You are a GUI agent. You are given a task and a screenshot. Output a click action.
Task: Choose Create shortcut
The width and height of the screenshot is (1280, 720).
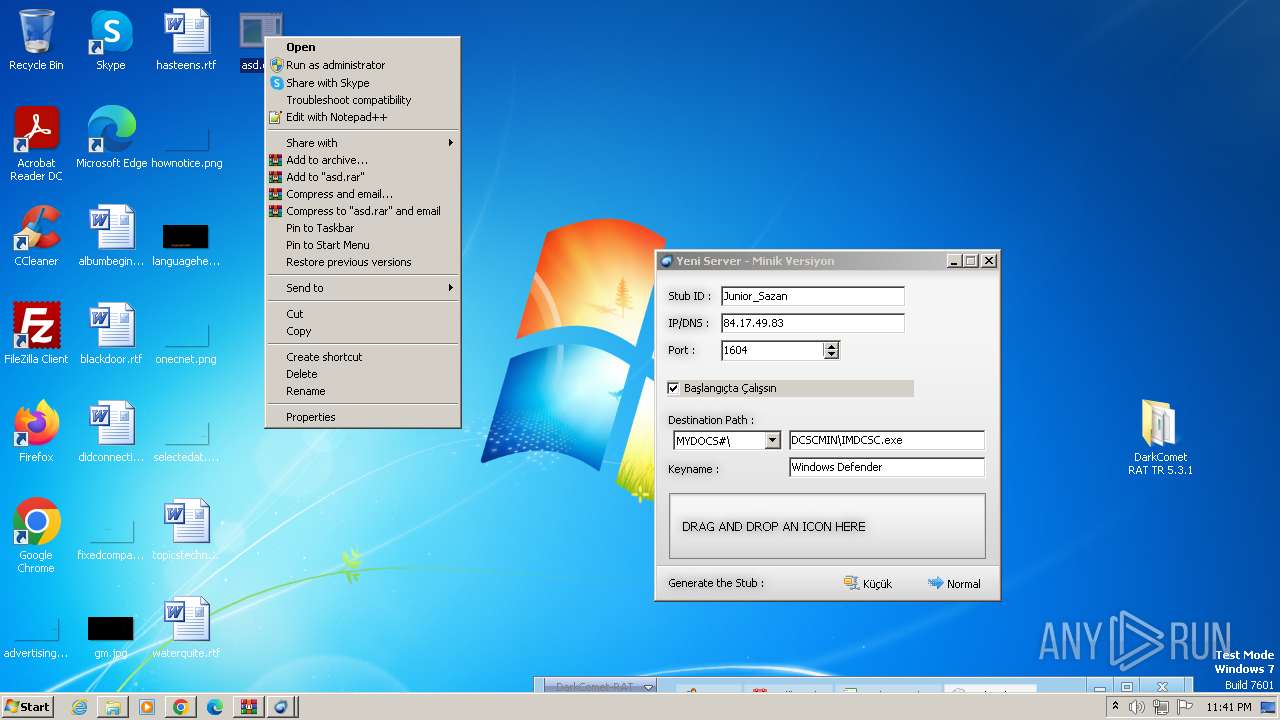point(362,357)
